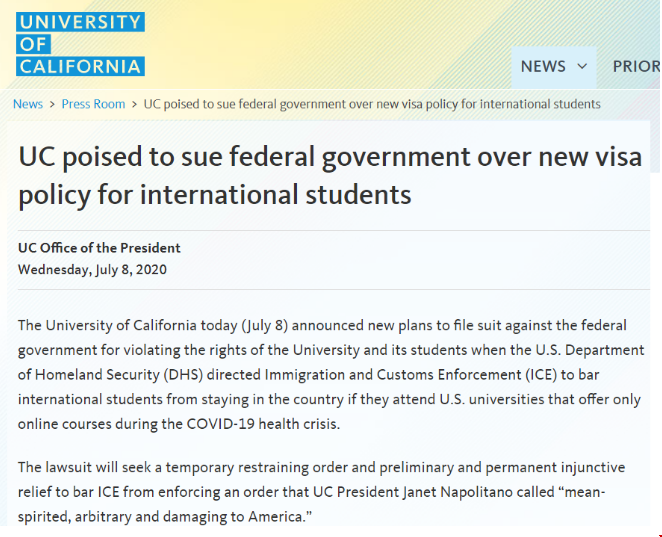The height and width of the screenshot is (537, 662).
Task: Click the University of California logo
Action: click(80, 44)
